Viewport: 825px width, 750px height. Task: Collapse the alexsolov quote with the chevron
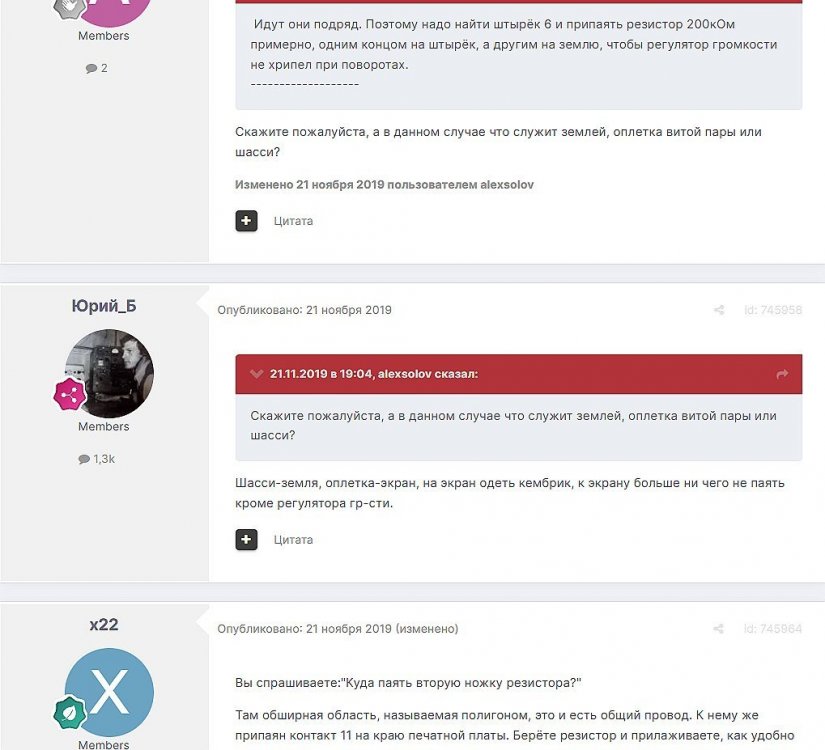pyautogui.click(x=256, y=374)
